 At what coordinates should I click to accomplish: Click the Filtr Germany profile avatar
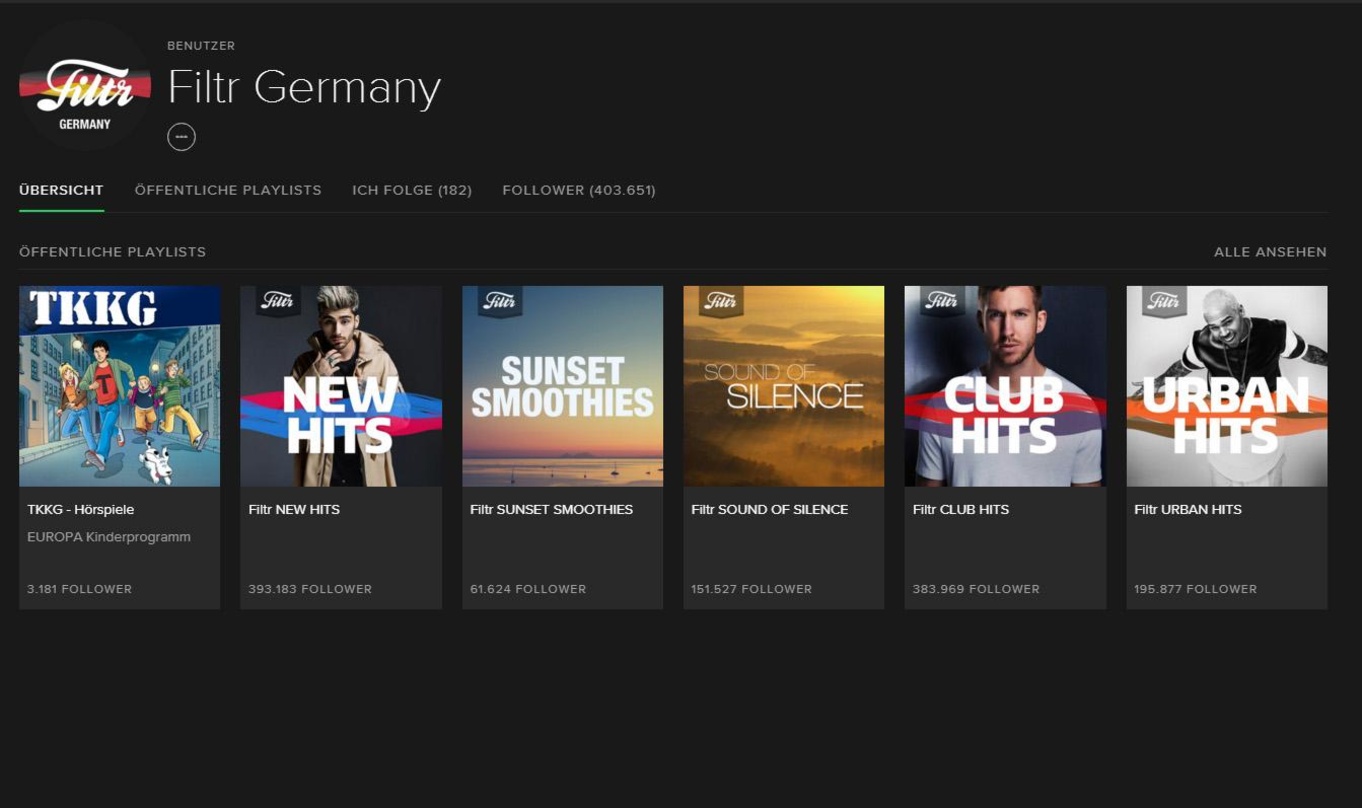click(x=85, y=86)
